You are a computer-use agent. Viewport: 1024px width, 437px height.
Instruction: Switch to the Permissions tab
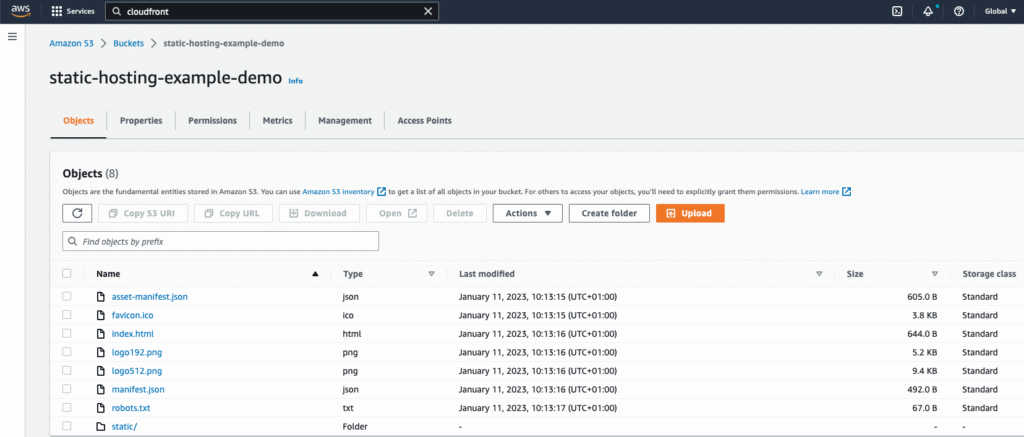212,121
